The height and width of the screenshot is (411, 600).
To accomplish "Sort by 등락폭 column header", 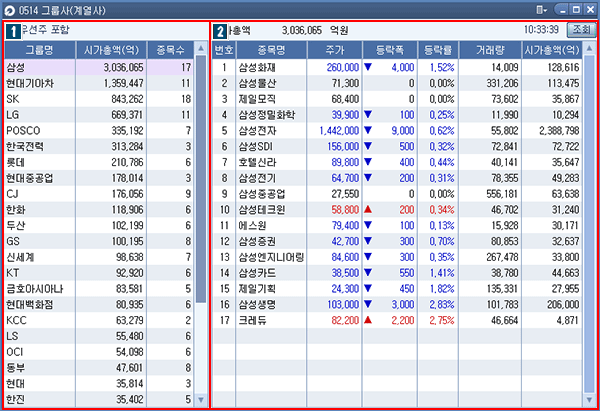I will point(390,50).
